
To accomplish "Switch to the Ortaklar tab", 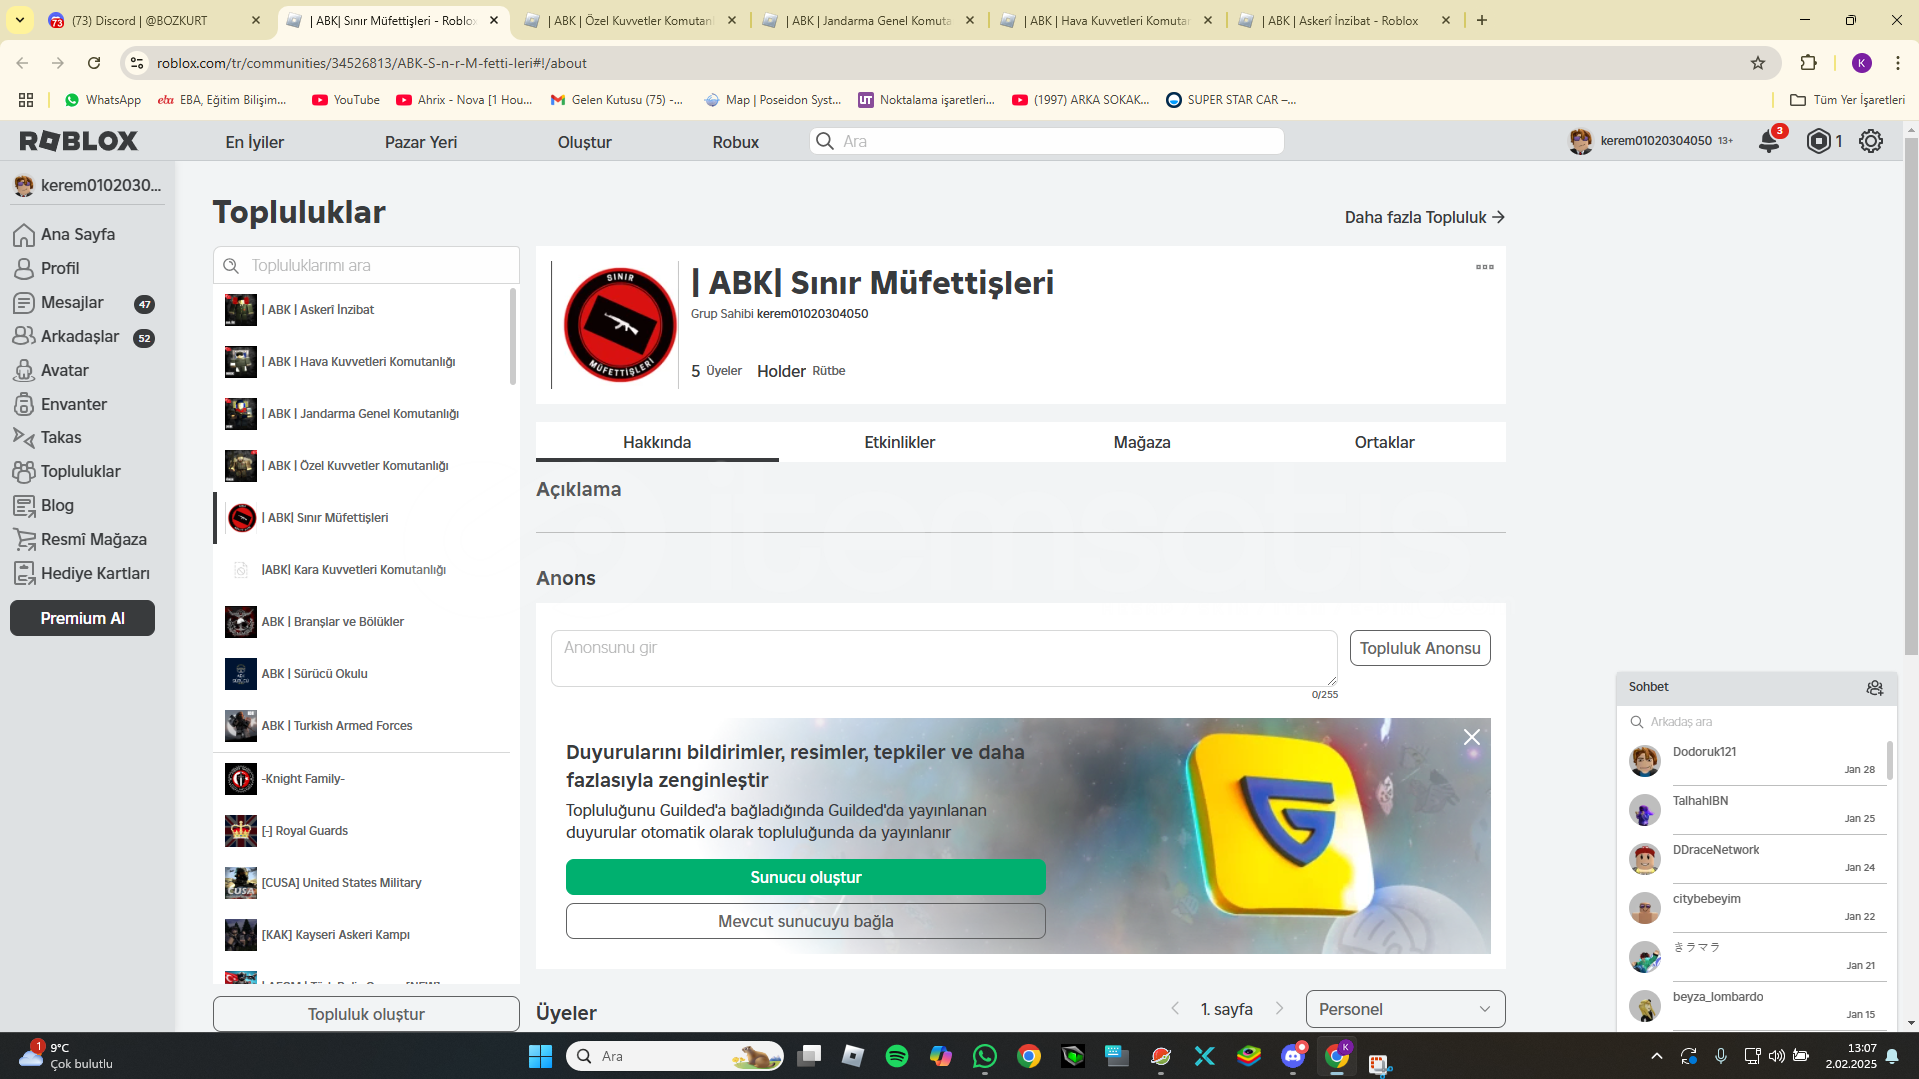I will 1384,442.
